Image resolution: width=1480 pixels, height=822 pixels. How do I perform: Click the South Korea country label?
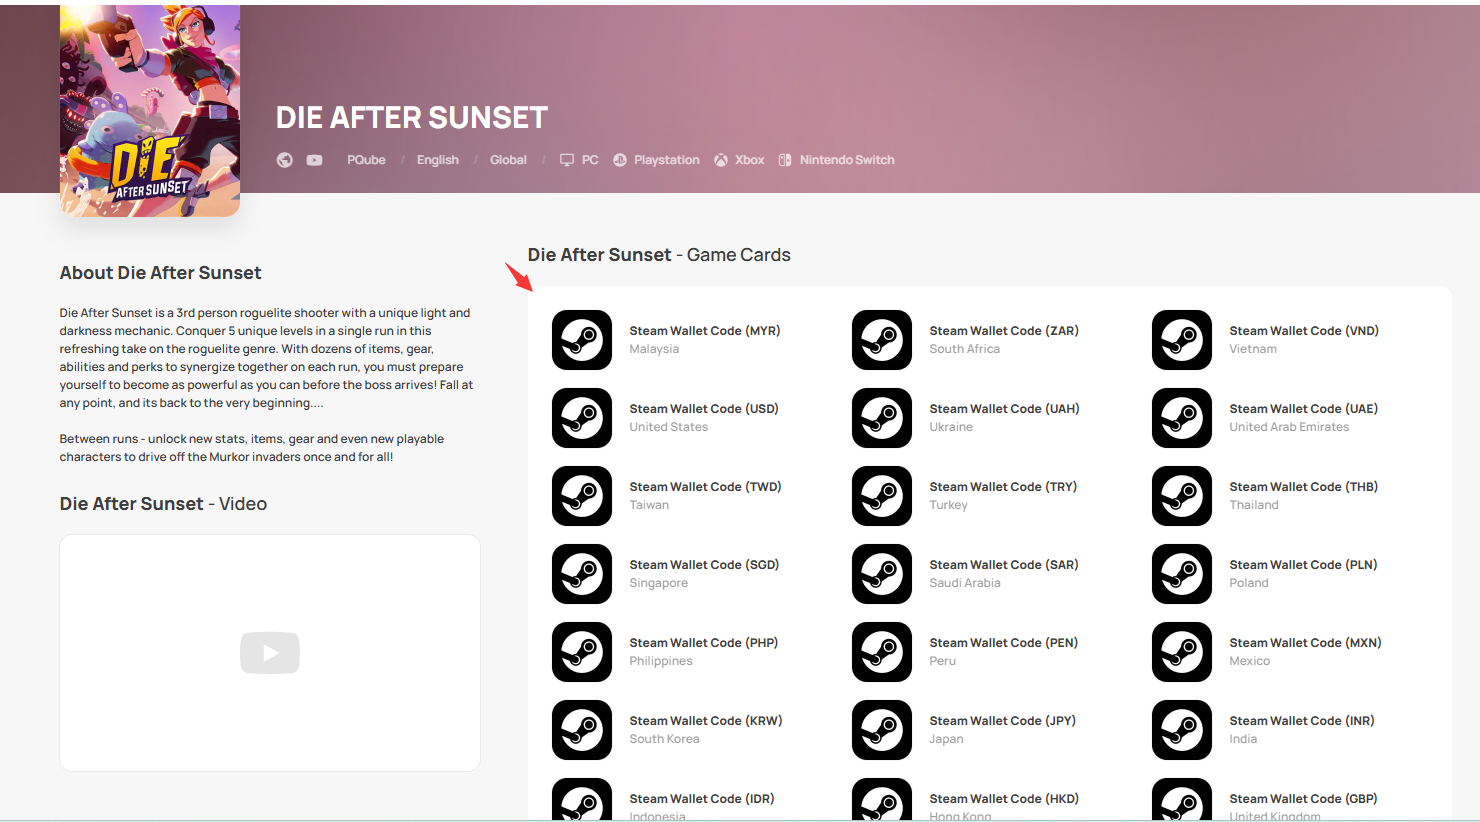[664, 739]
